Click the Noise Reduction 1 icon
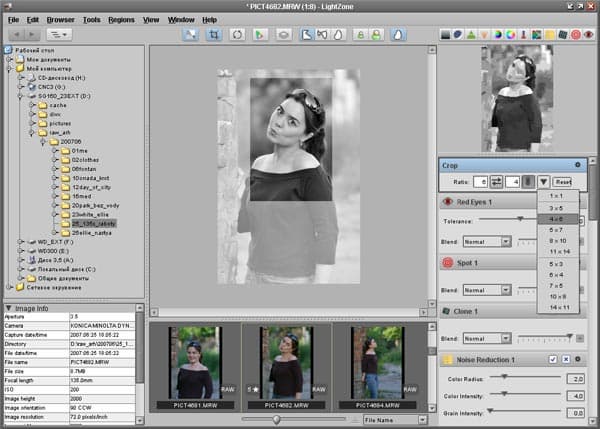 click(448, 359)
